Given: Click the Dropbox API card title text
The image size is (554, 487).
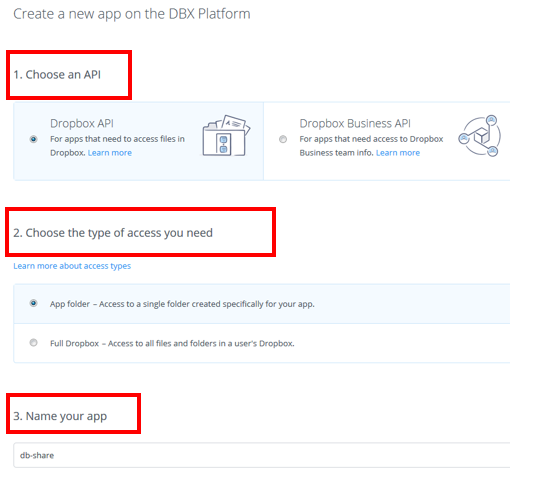Looking at the screenshot, I should 82,123.
